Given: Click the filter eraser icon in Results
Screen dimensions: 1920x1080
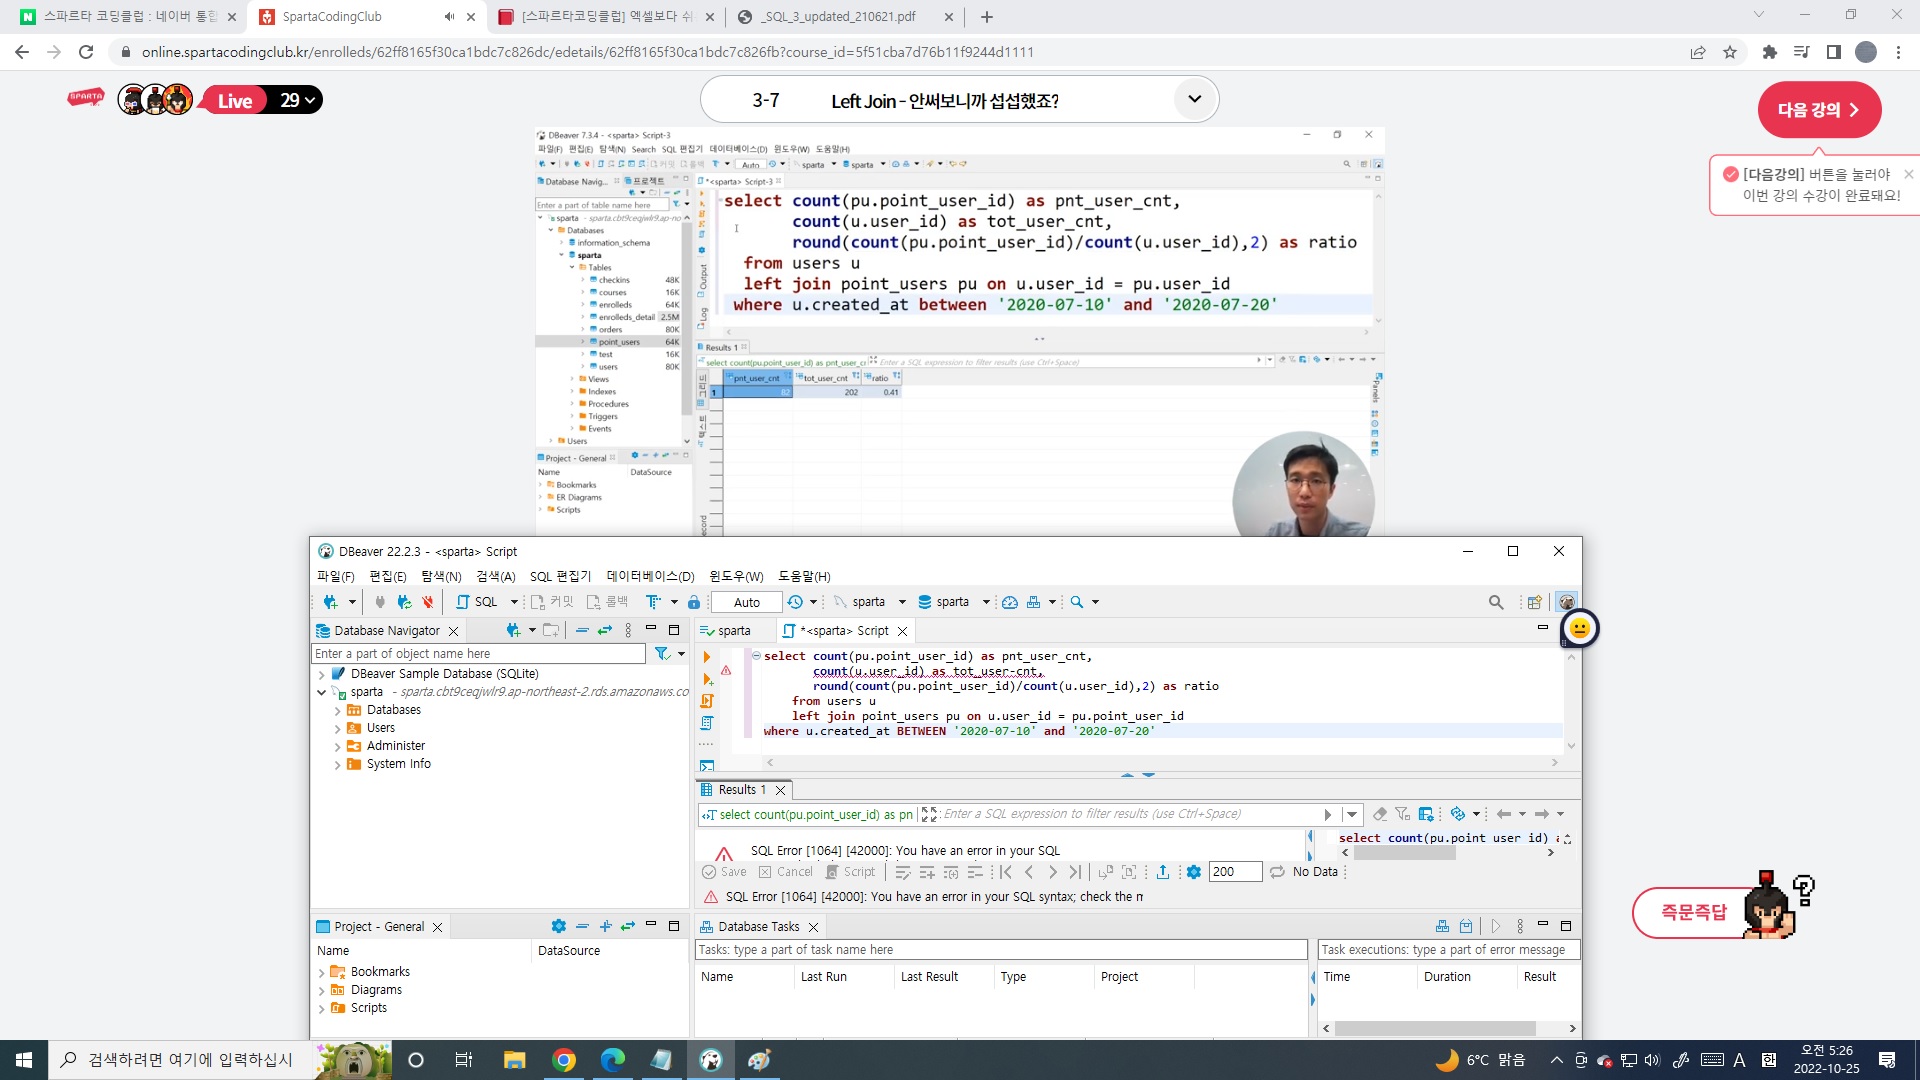Looking at the screenshot, I should tap(1380, 815).
